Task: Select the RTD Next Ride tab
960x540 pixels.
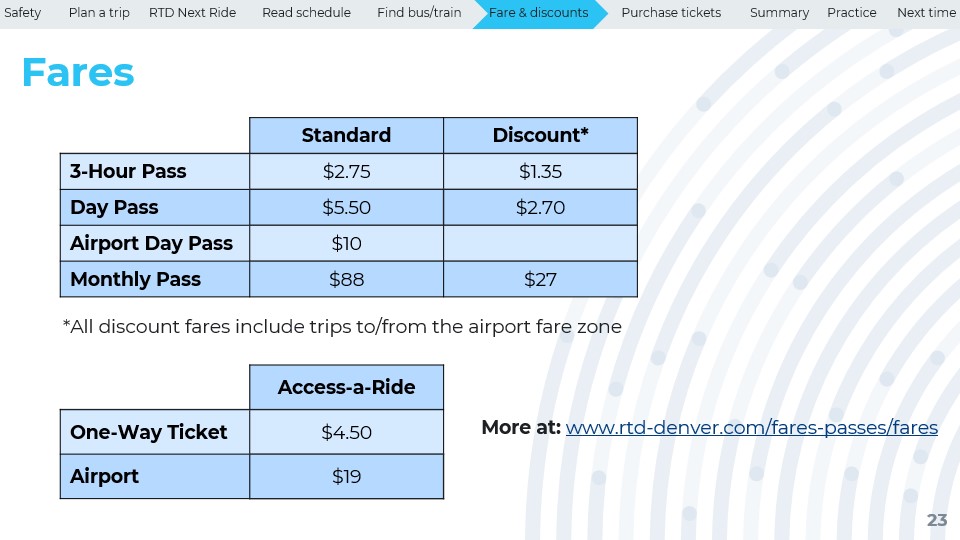Action: pyautogui.click(x=192, y=13)
